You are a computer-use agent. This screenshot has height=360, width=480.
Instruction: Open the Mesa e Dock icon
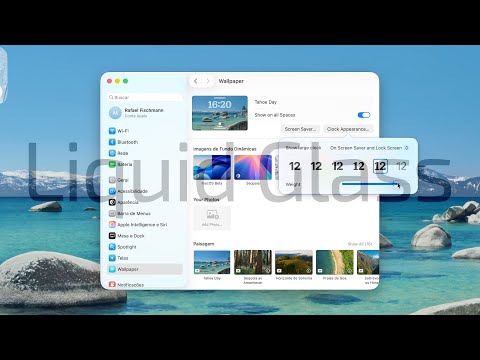112,236
